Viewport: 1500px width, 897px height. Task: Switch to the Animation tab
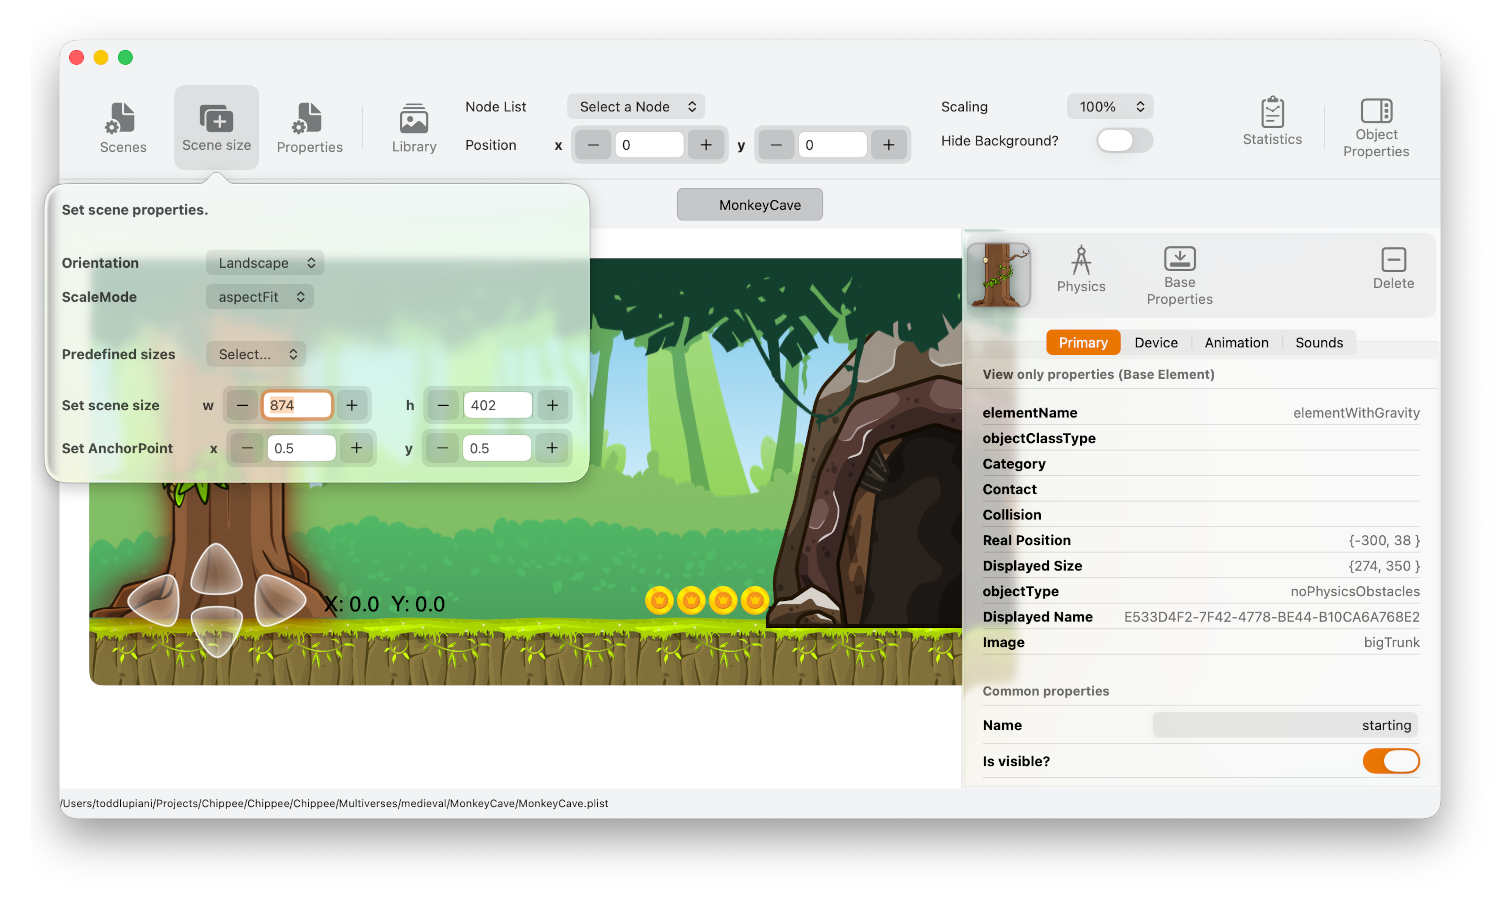[1236, 343]
